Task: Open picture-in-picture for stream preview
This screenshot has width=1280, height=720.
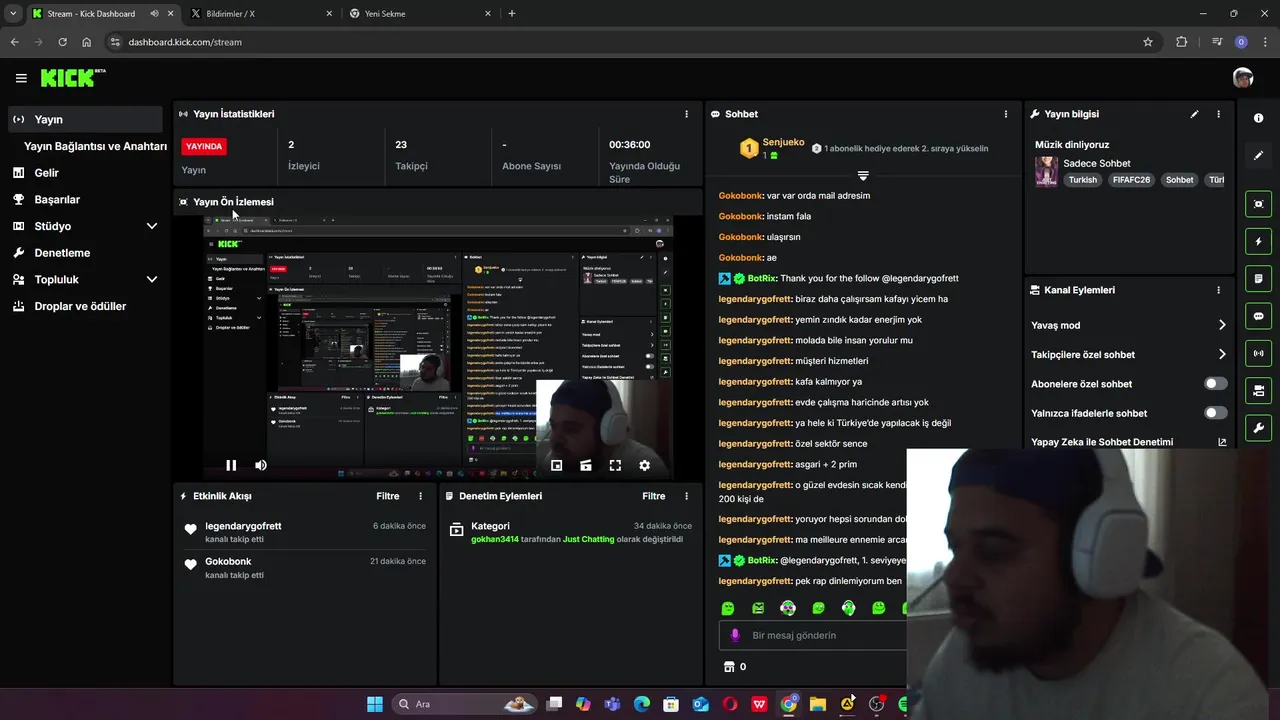Action: pyautogui.click(x=557, y=465)
